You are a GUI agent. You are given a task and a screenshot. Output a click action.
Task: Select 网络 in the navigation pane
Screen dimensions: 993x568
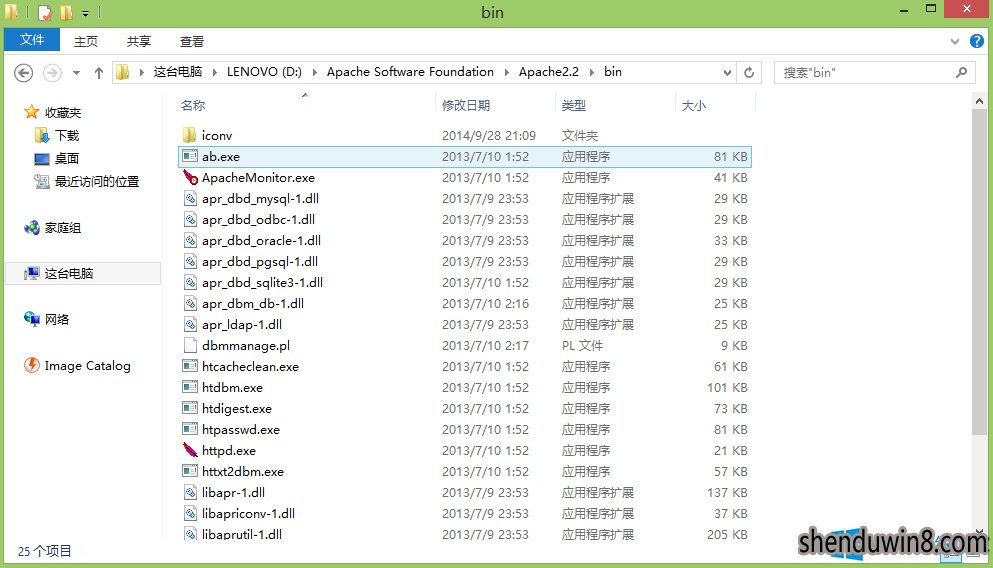(57, 320)
